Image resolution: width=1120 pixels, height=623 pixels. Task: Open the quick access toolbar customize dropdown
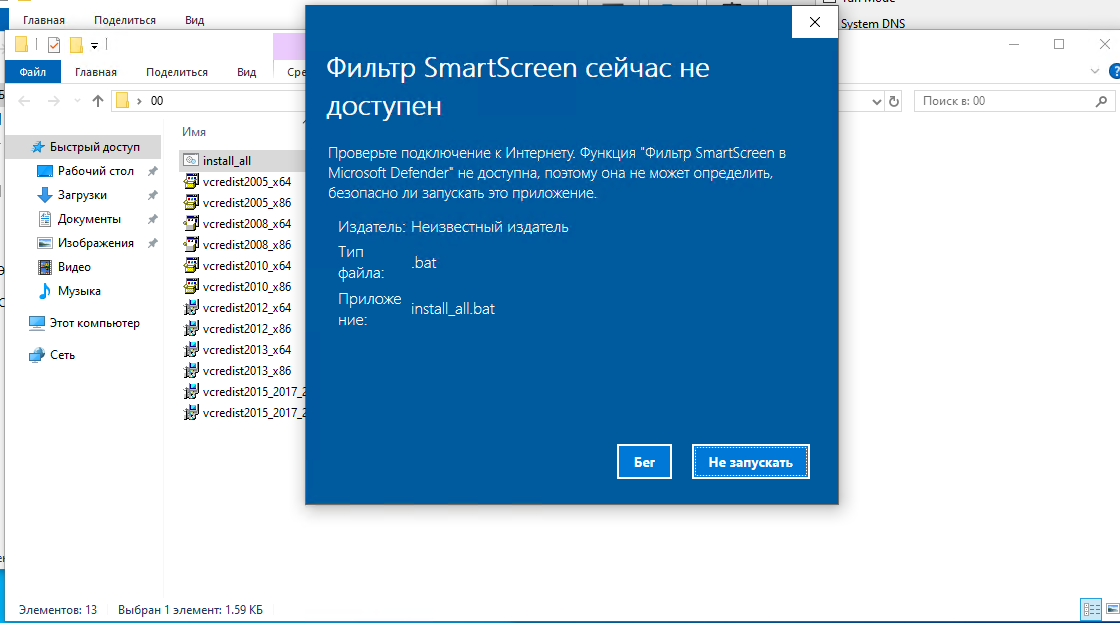pyautogui.click(x=94, y=46)
